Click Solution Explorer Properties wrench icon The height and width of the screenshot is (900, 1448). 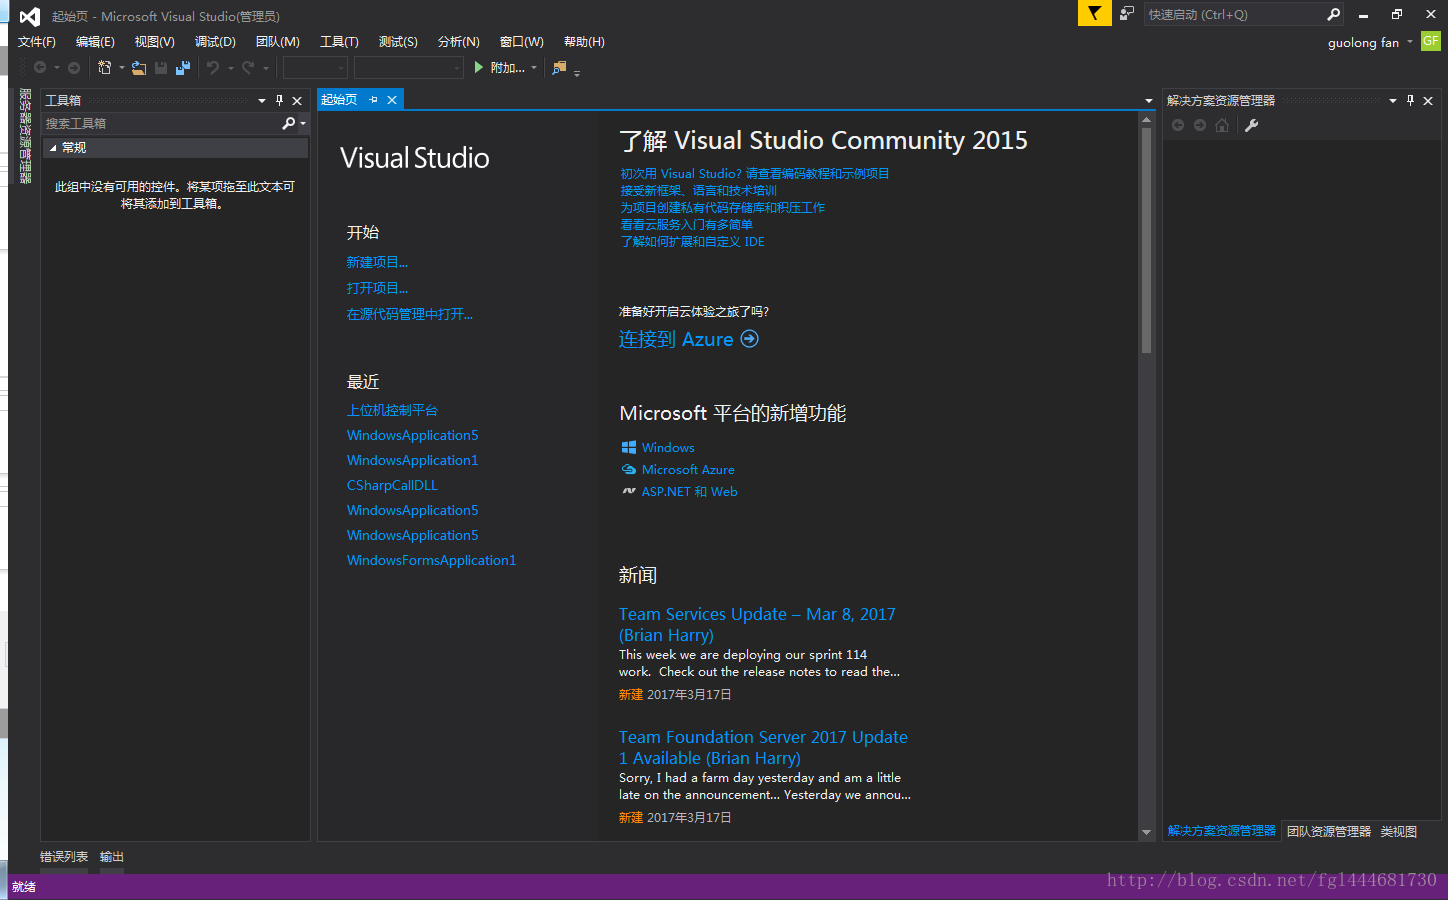click(1251, 125)
